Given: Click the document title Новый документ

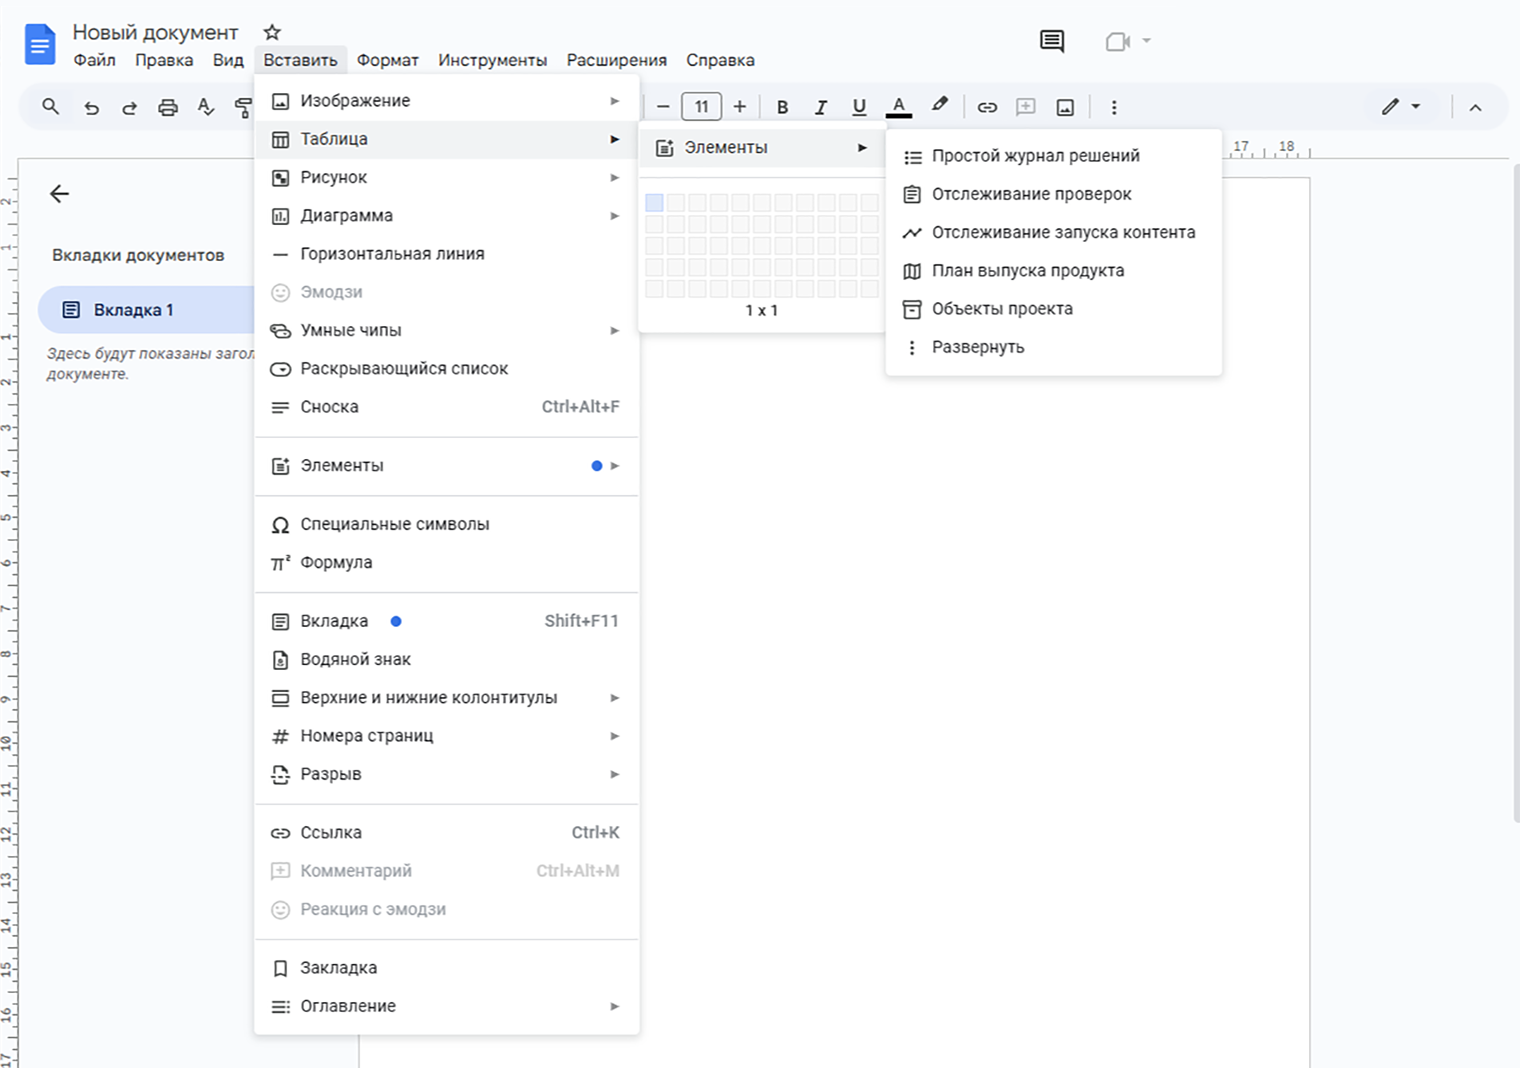Looking at the screenshot, I should (155, 32).
